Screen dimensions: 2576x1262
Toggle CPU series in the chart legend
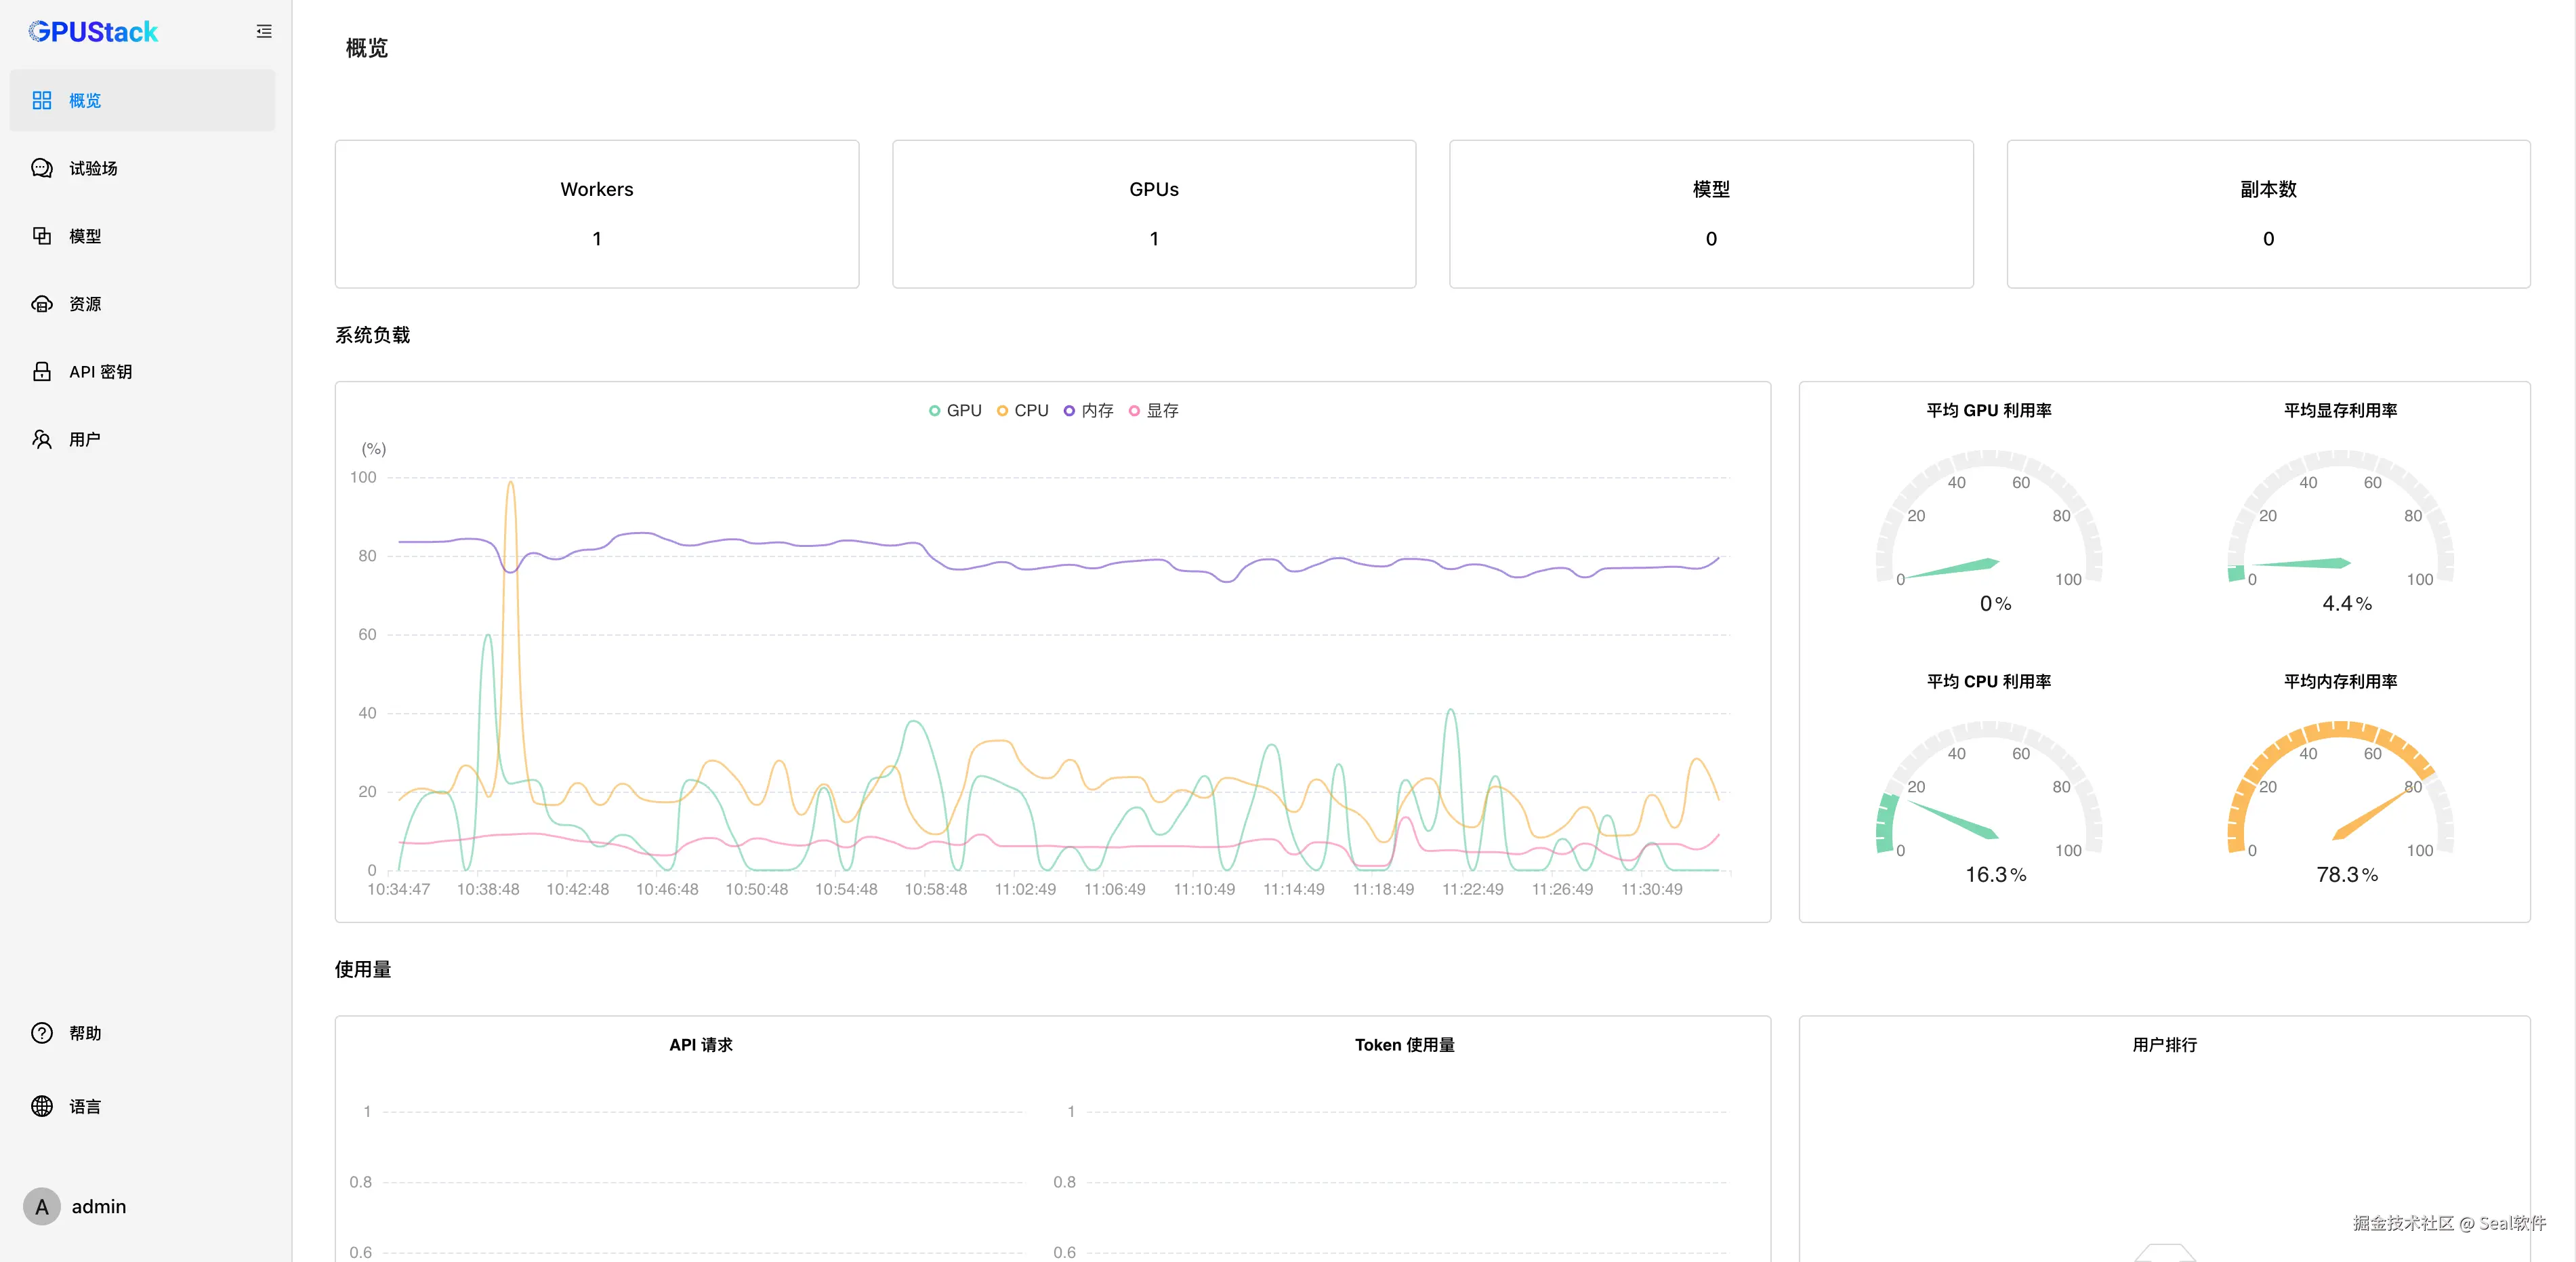coord(1022,411)
